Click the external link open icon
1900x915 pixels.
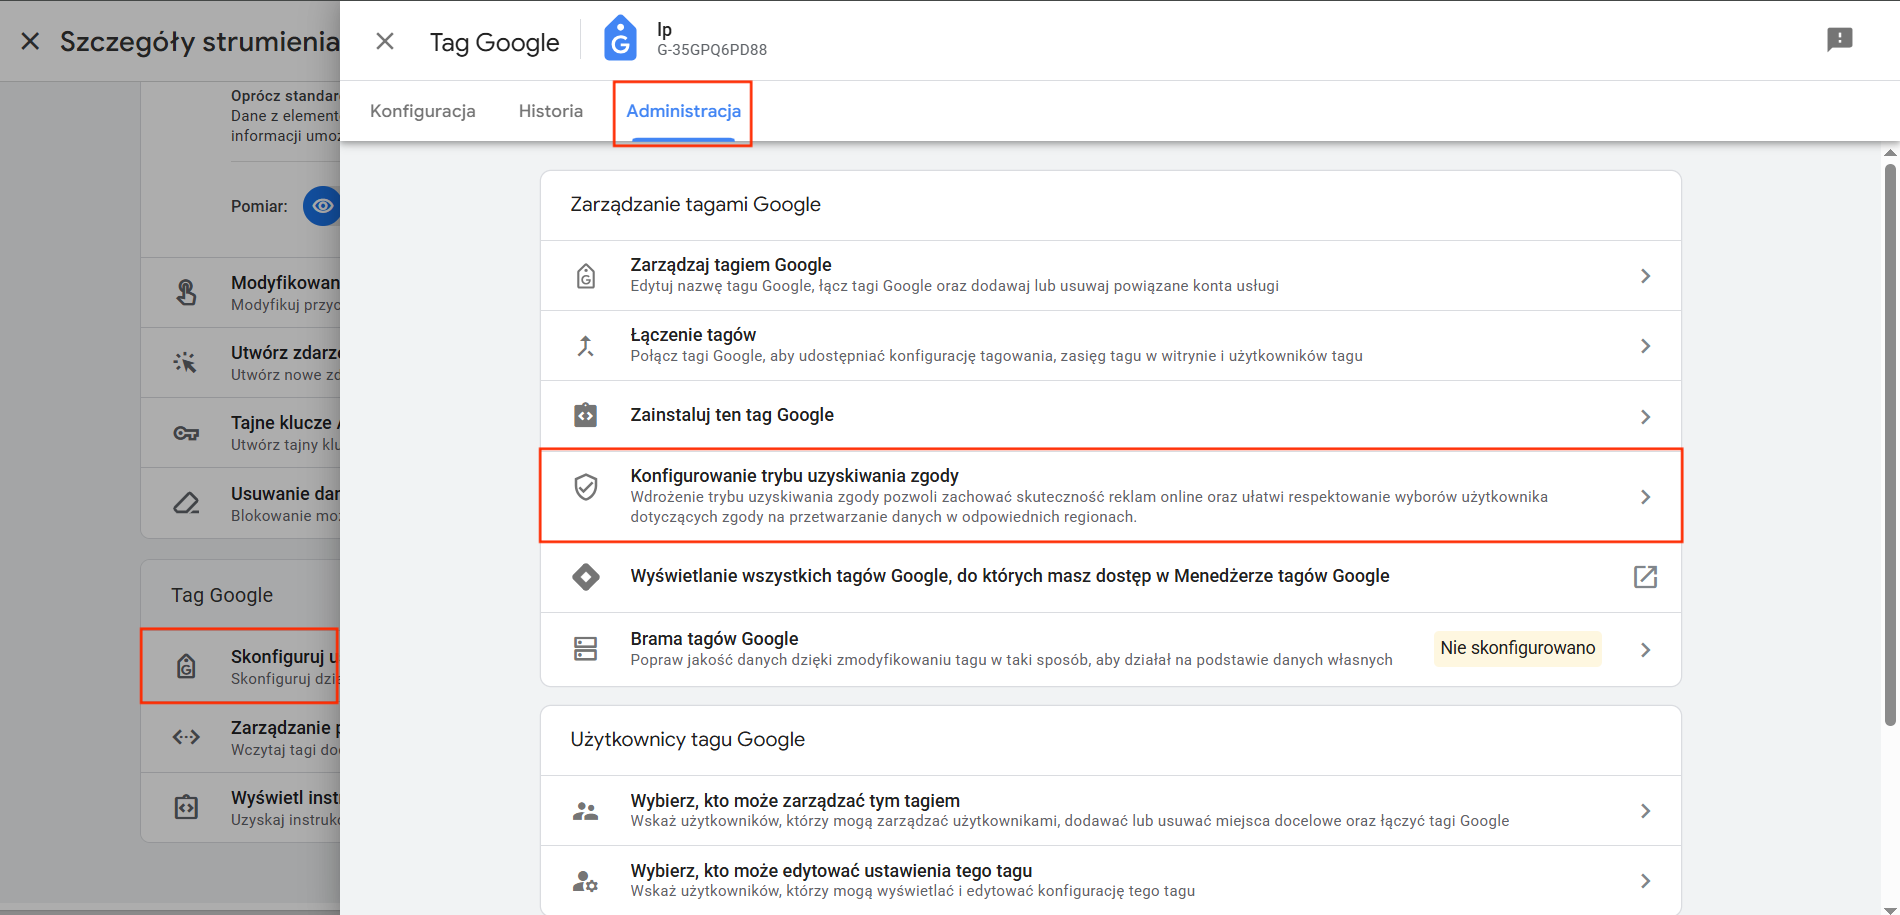(1645, 577)
